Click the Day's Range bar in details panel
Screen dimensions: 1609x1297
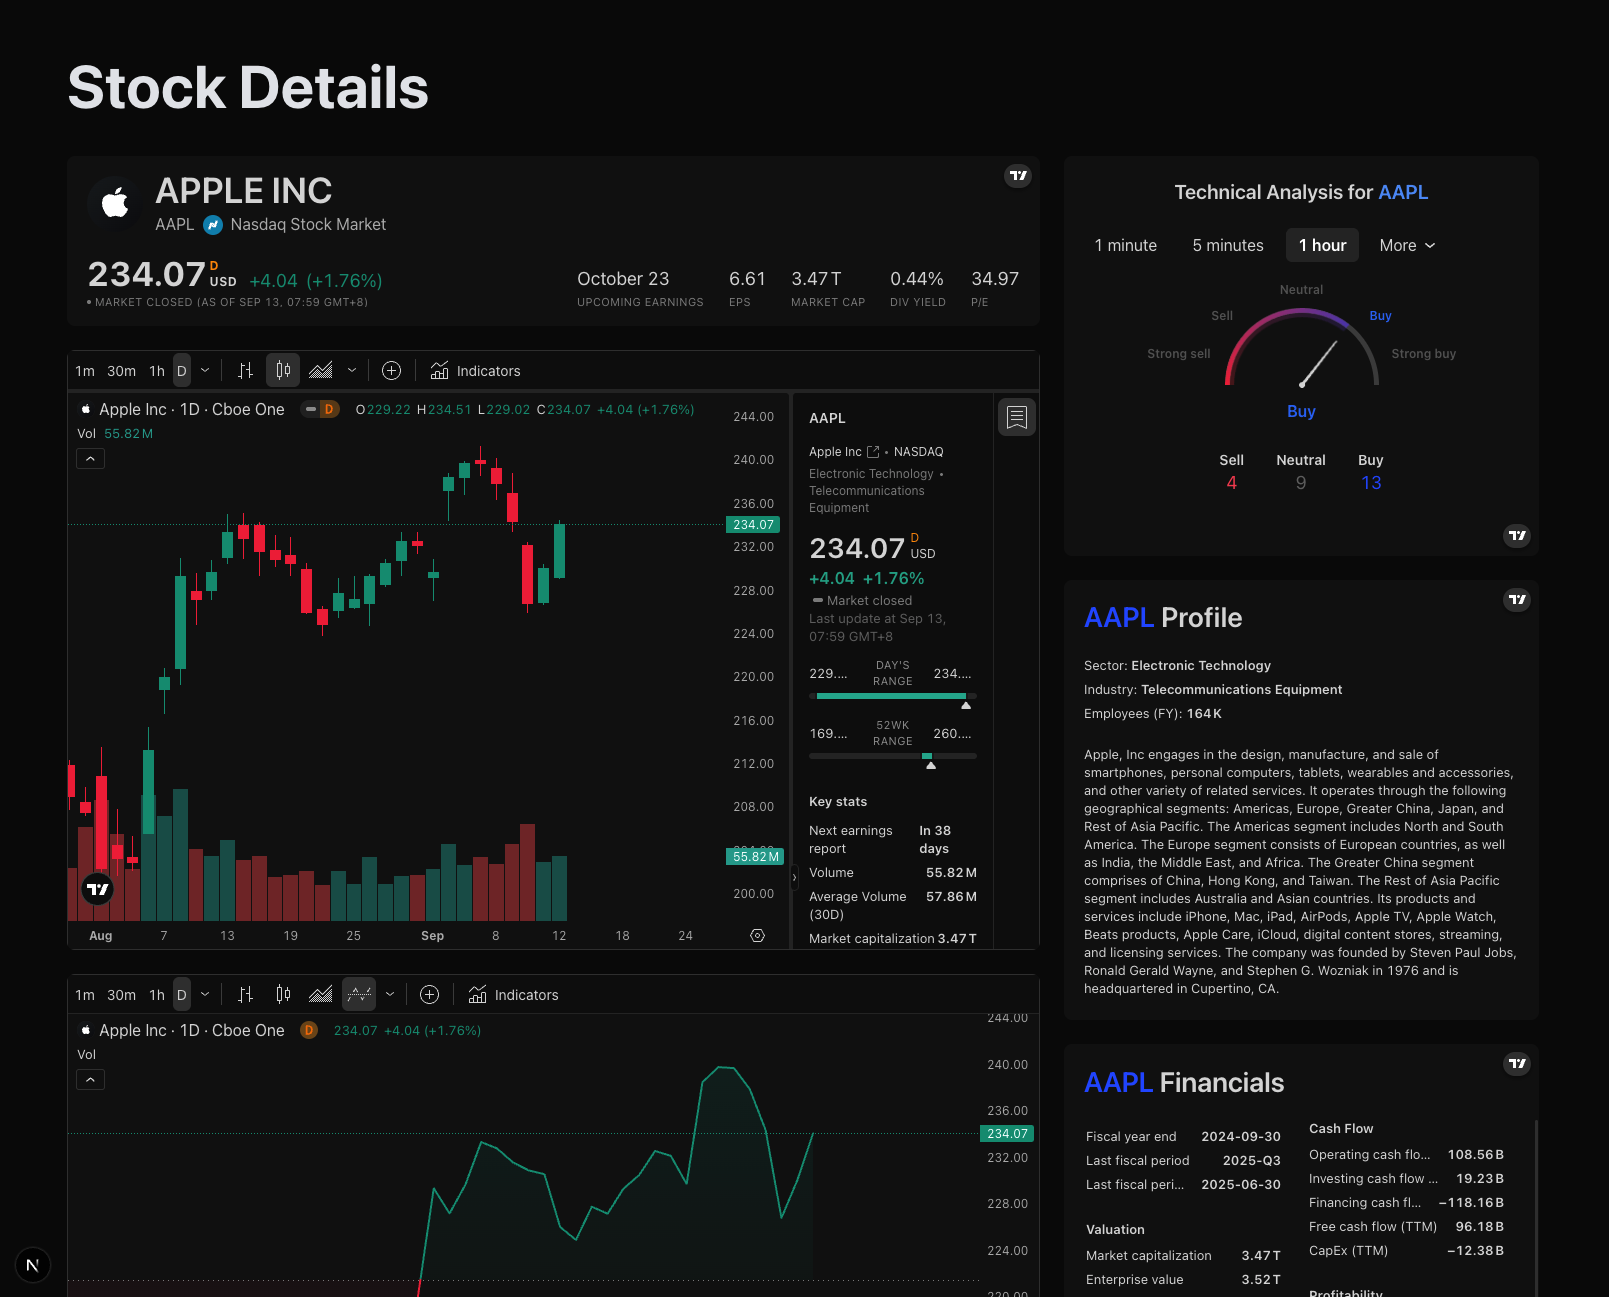[893, 696]
